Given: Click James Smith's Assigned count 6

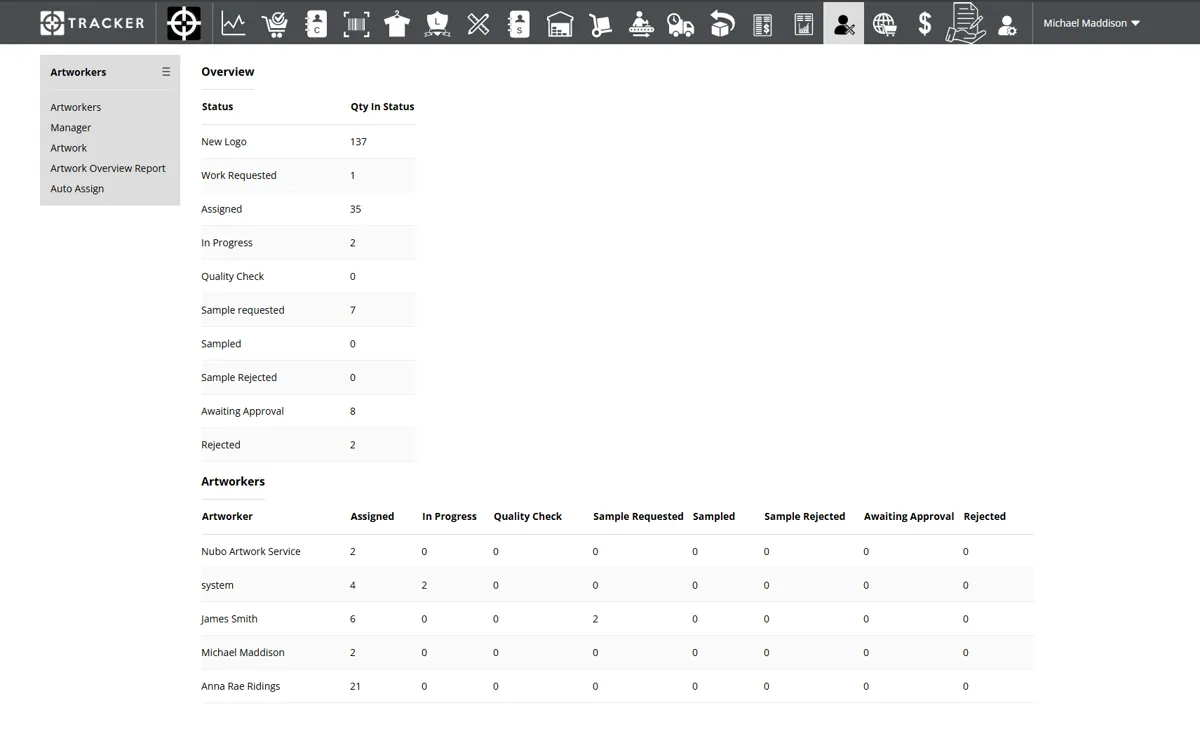Looking at the screenshot, I should tap(353, 619).
